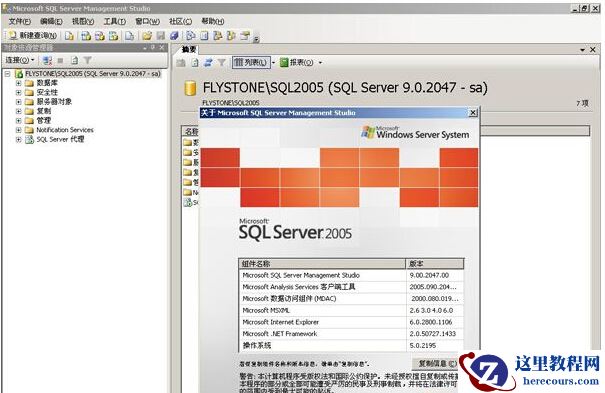Select the 安全性 tree item

point(47,92)
